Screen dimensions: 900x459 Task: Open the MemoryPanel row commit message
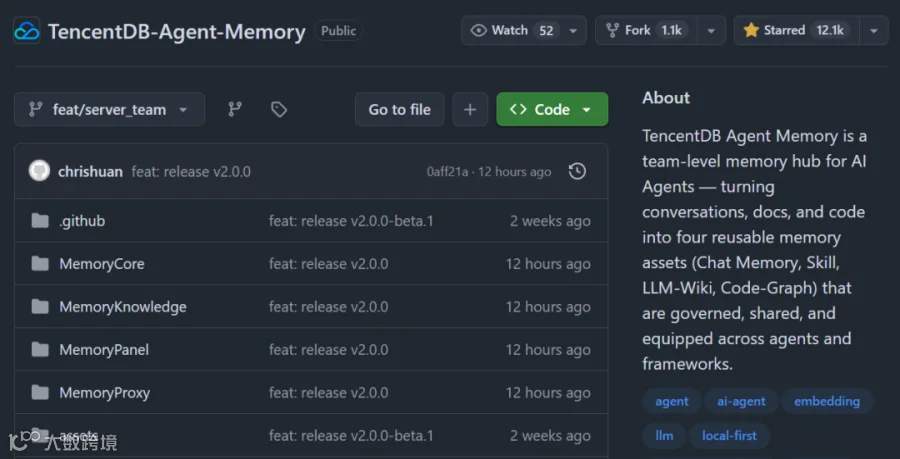328,350
